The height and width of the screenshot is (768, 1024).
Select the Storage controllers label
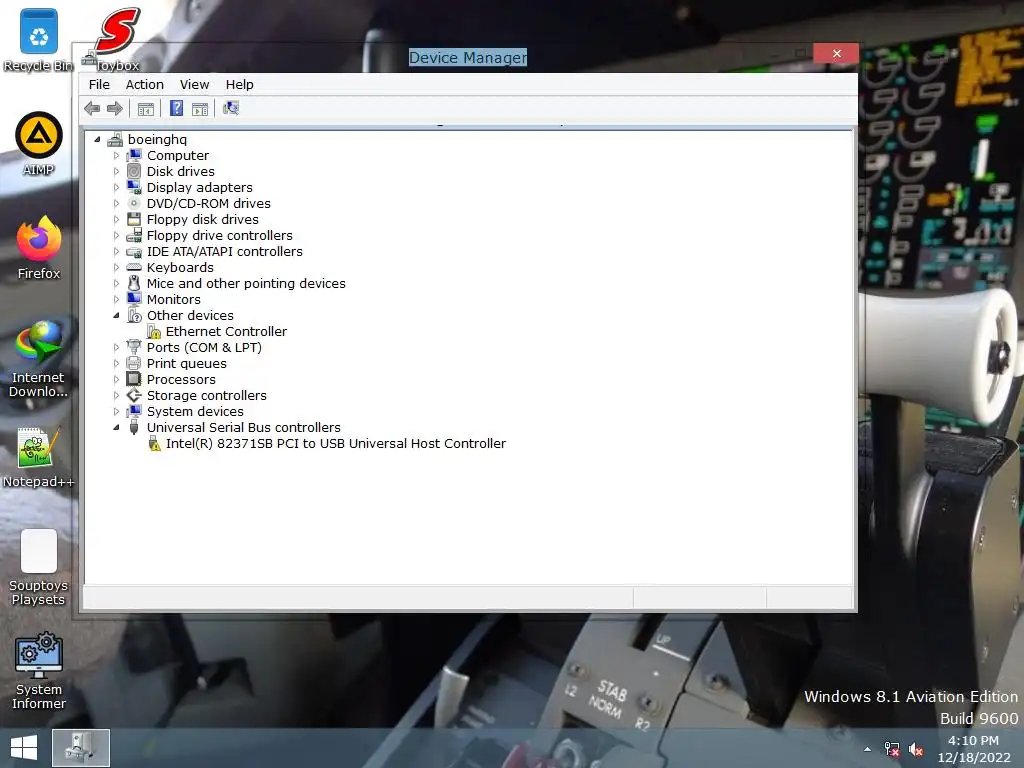[206, 395]
